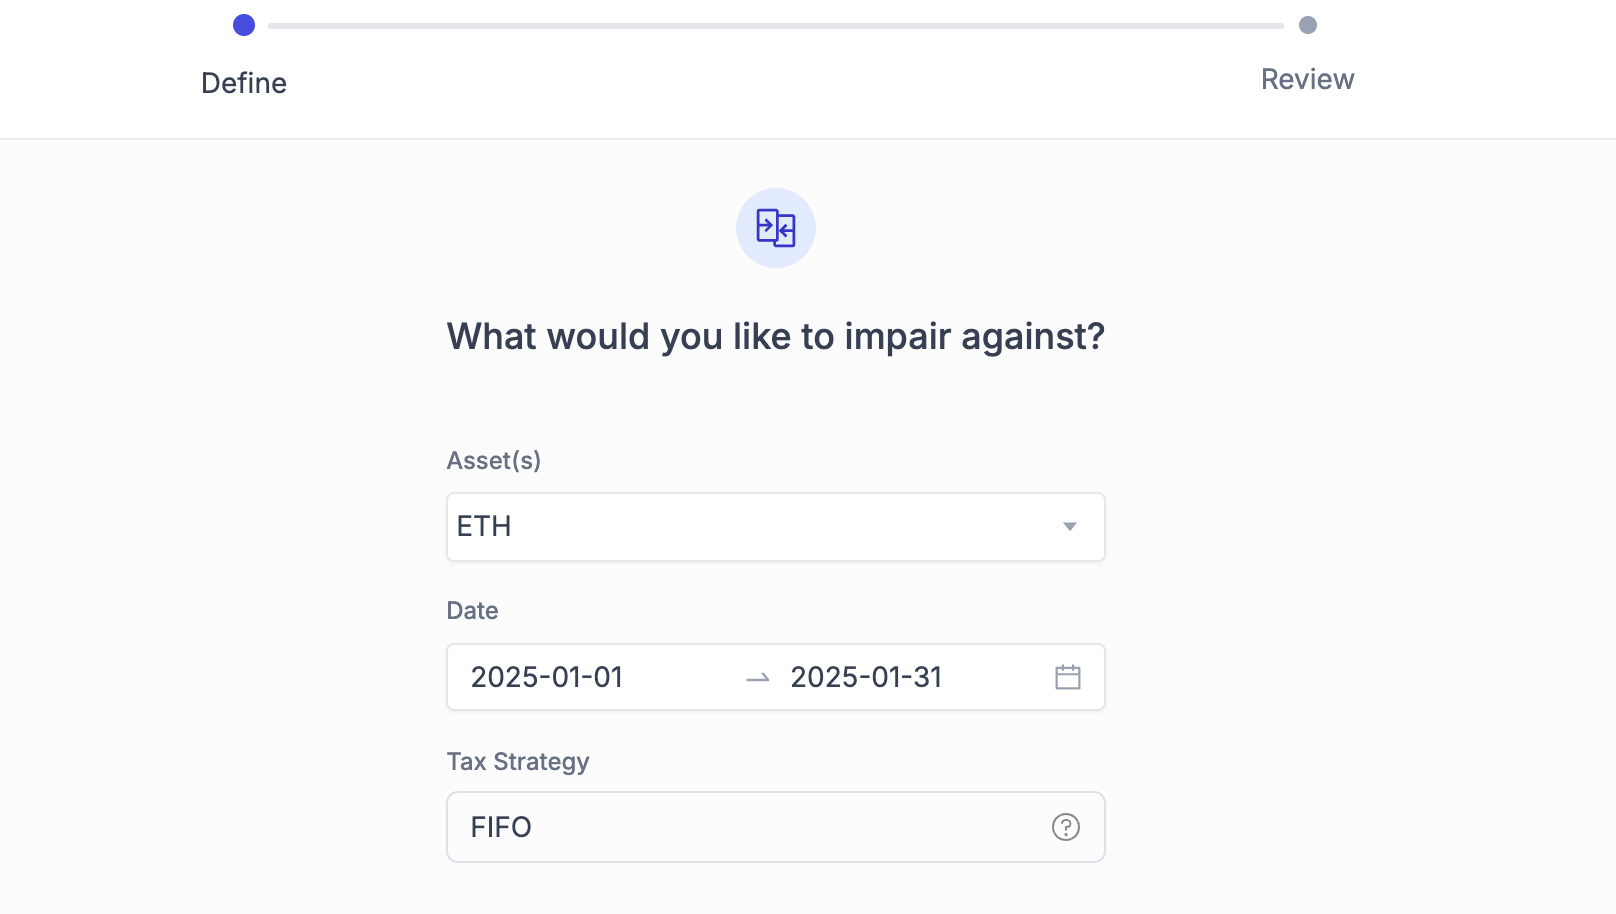Click the question mark help icon beside FIFO
1616x914 pixels.
pos(1066,827)
